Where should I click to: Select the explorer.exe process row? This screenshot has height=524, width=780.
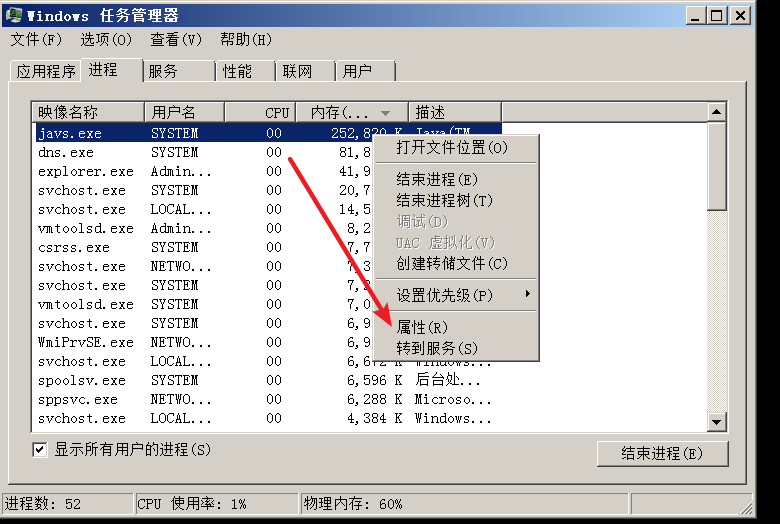pos(269,171)
